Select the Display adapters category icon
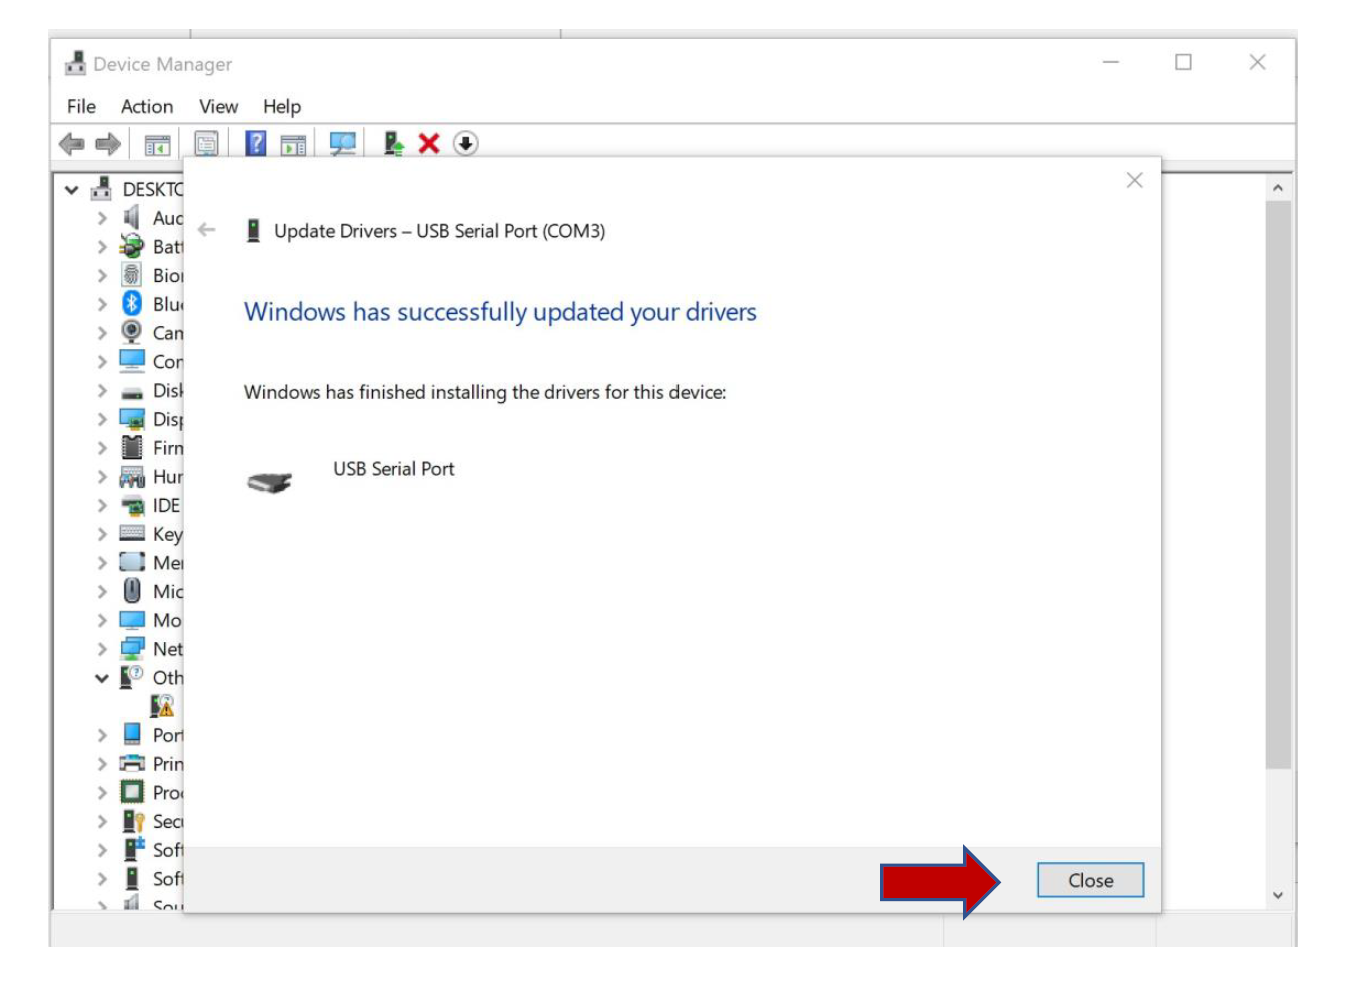Viewport: 1354px width, 1000px height. click(132, 419)
